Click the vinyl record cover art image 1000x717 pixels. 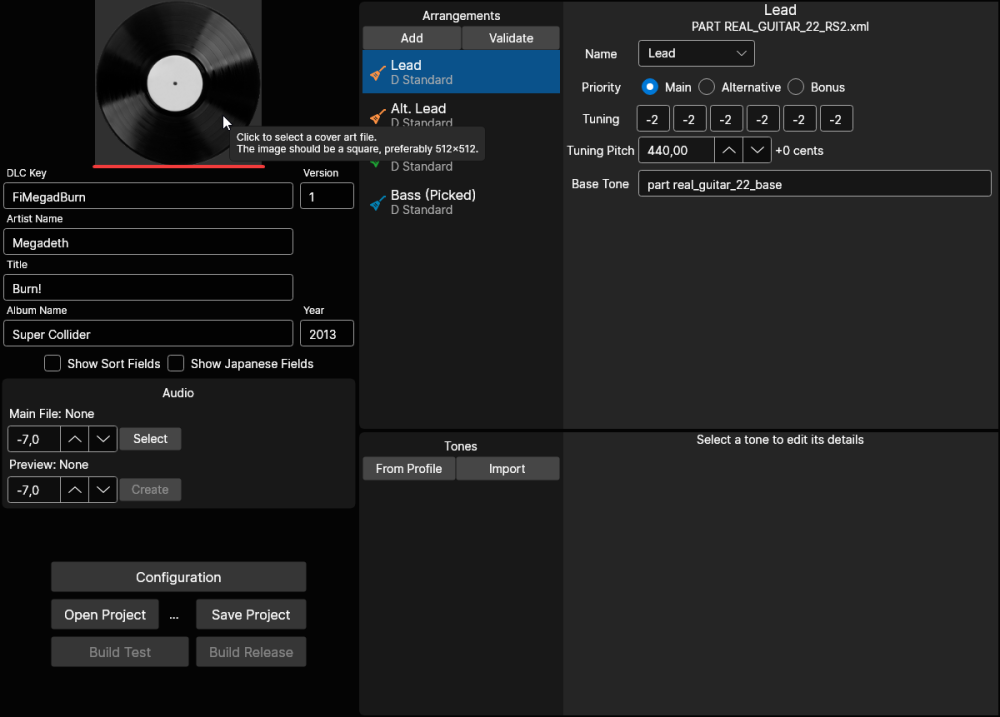(x=178, y=82)
